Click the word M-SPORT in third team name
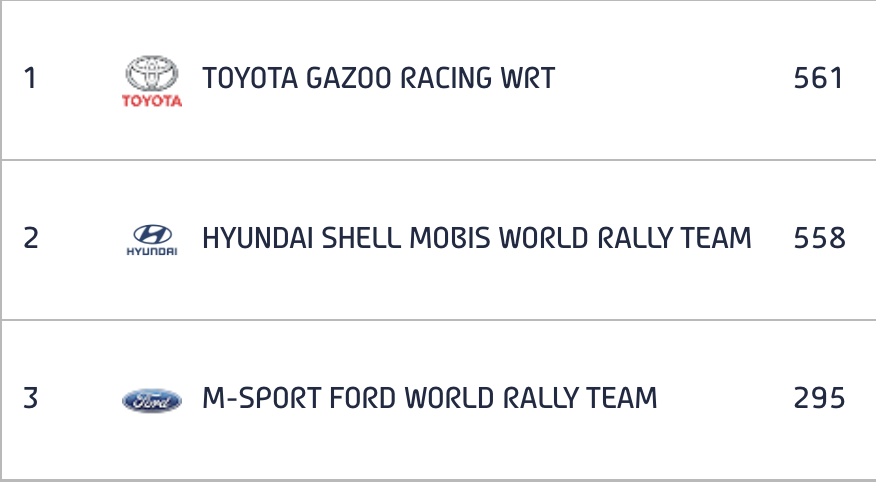This screenshot has width=876, height=482. click(262, 398)
